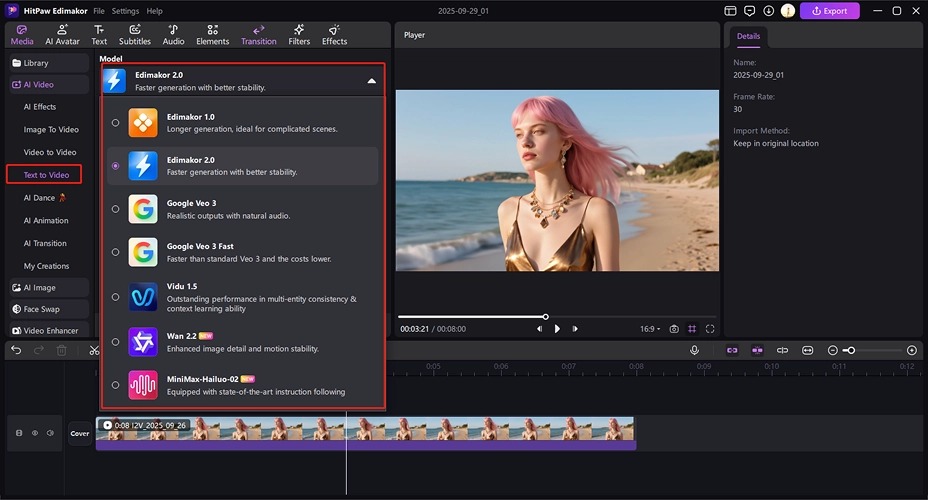The height and width of the screenshot is (500, 928).
Task: Open AI Animation feature
Action: point(46,220)
